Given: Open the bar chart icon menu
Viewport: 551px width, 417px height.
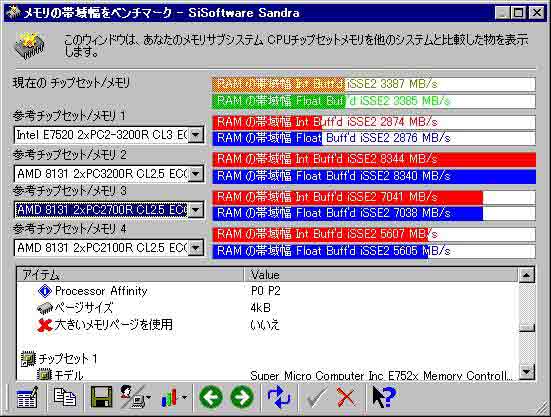Looking at the screenshot, I should (170, 397).
